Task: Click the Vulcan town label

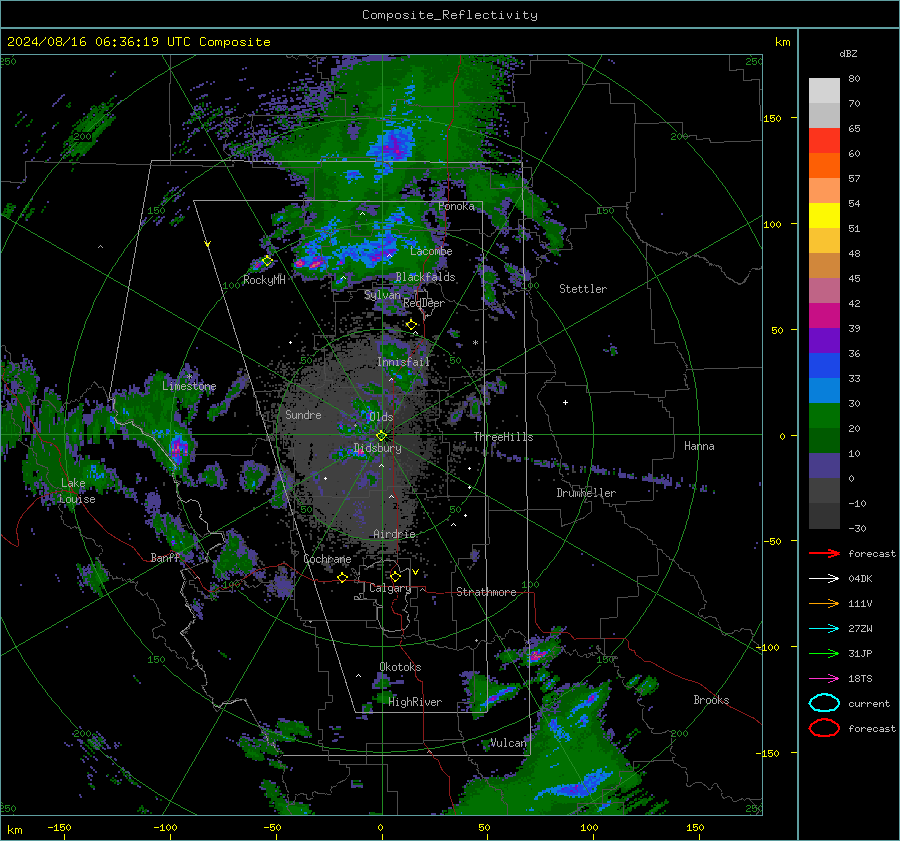Action: click(x=508, y=743)
